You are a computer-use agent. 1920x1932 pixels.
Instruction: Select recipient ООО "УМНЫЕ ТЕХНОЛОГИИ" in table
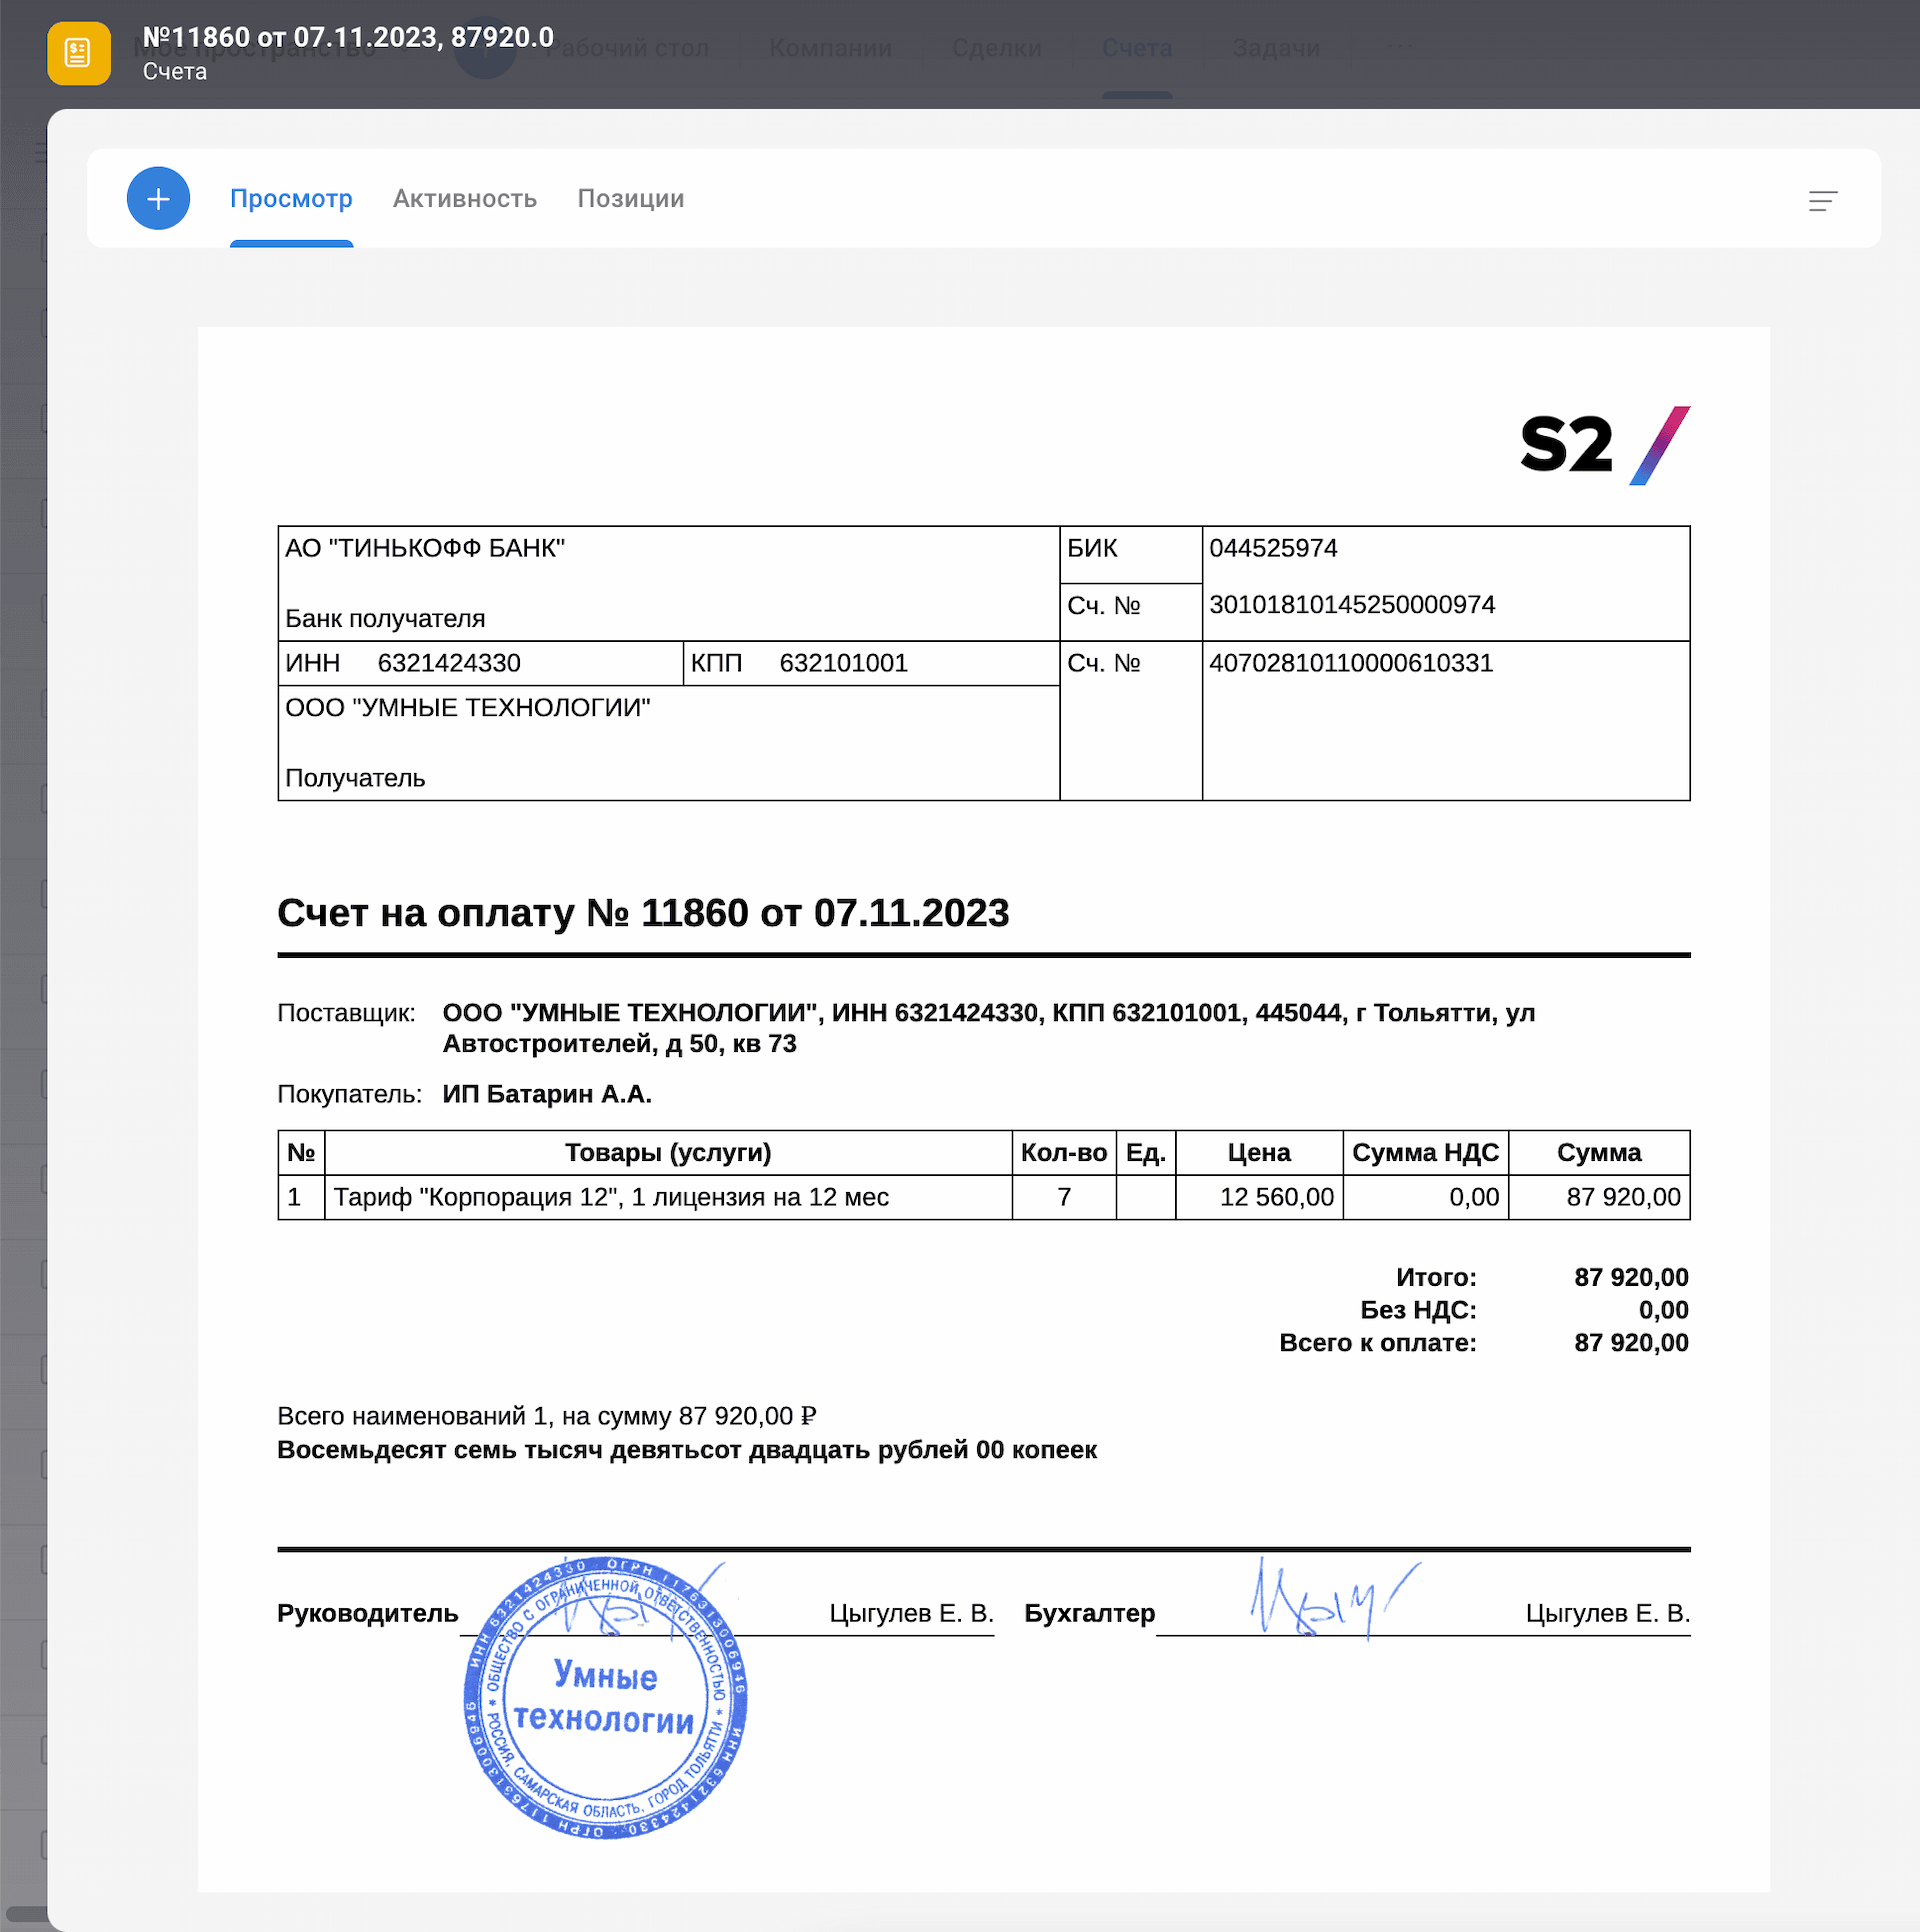468,708
